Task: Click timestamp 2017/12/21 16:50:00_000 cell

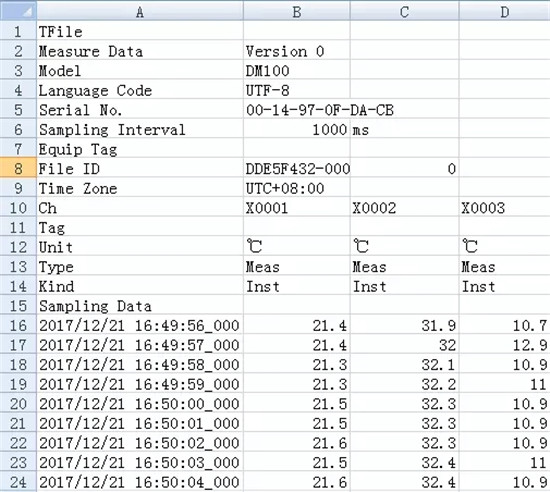Action: pyautogui.click(x=140, y=403)
